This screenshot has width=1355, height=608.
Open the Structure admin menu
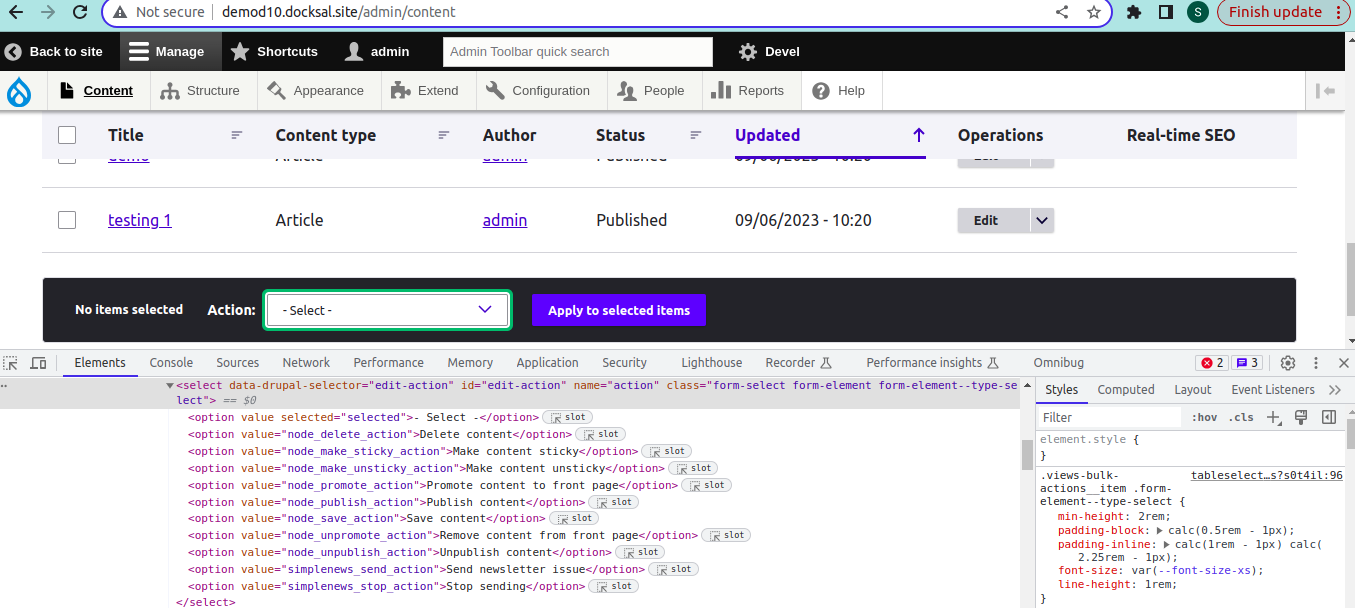pyautogui.click(x=200, y=91)
